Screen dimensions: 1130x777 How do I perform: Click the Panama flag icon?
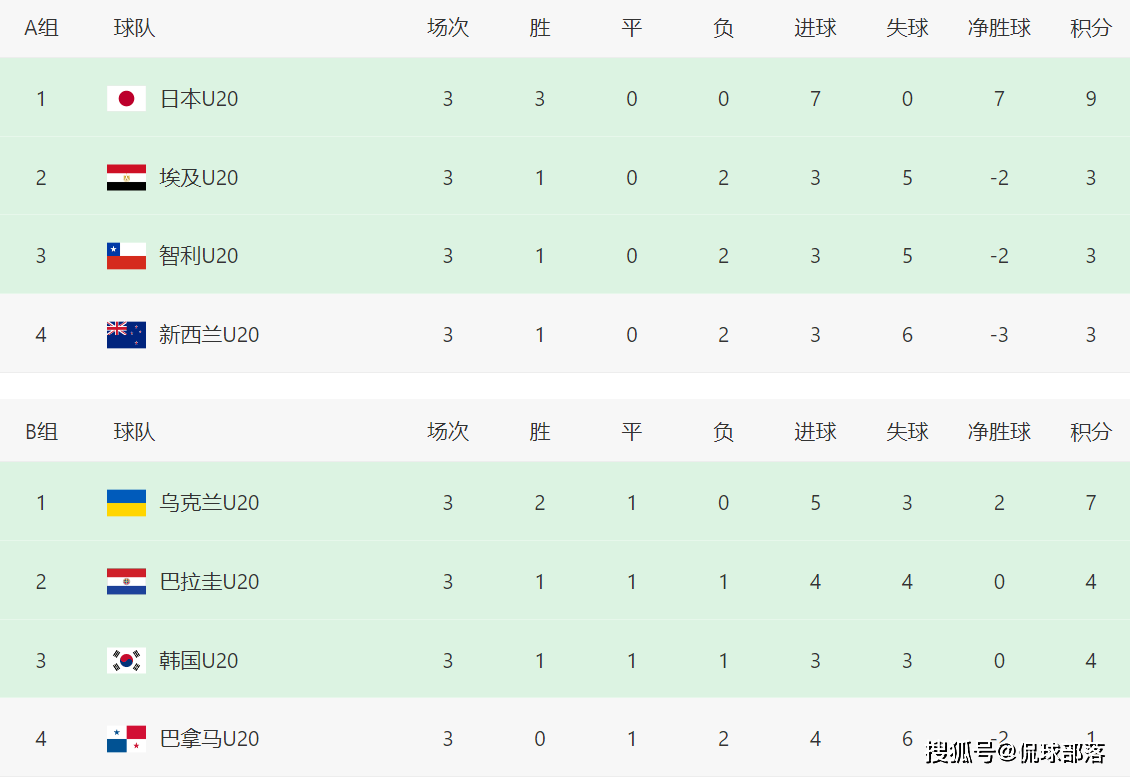[x=126, y=739]
